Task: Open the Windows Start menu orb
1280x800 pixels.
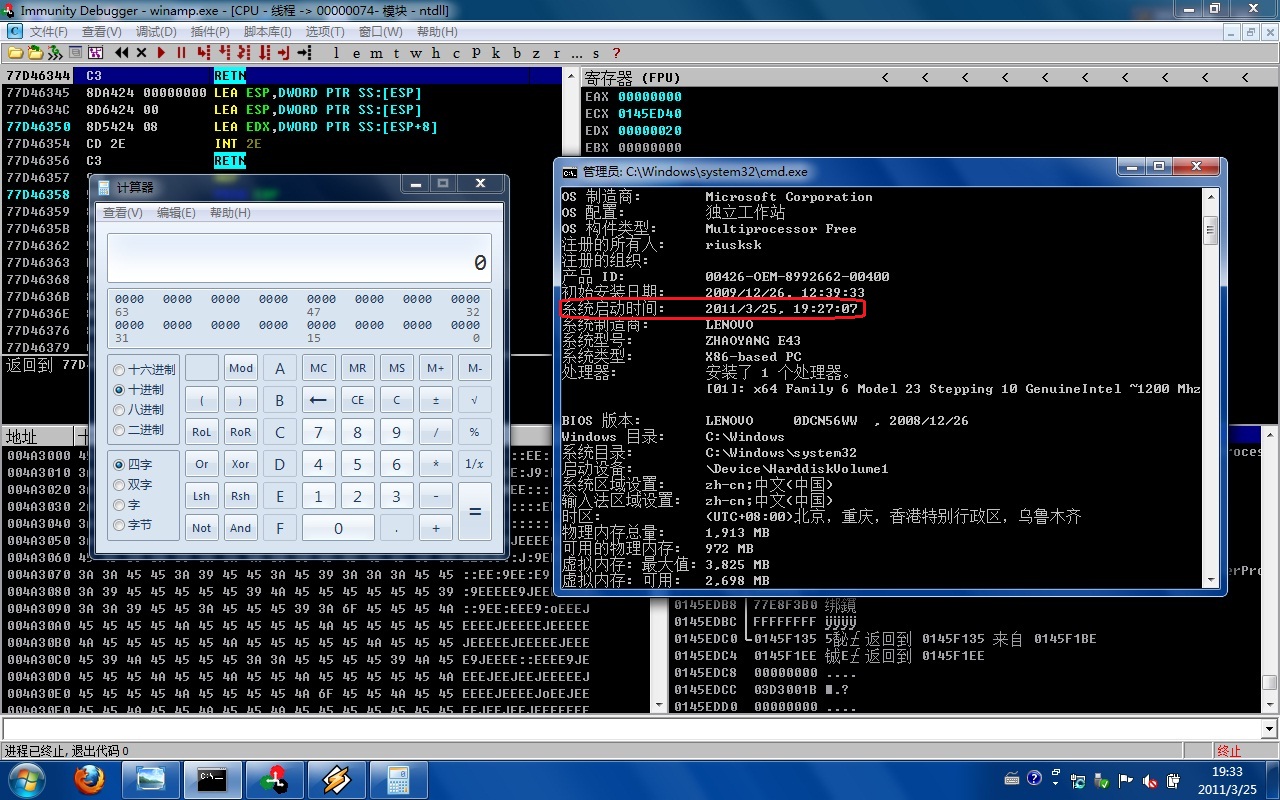Action: point(28,779)
